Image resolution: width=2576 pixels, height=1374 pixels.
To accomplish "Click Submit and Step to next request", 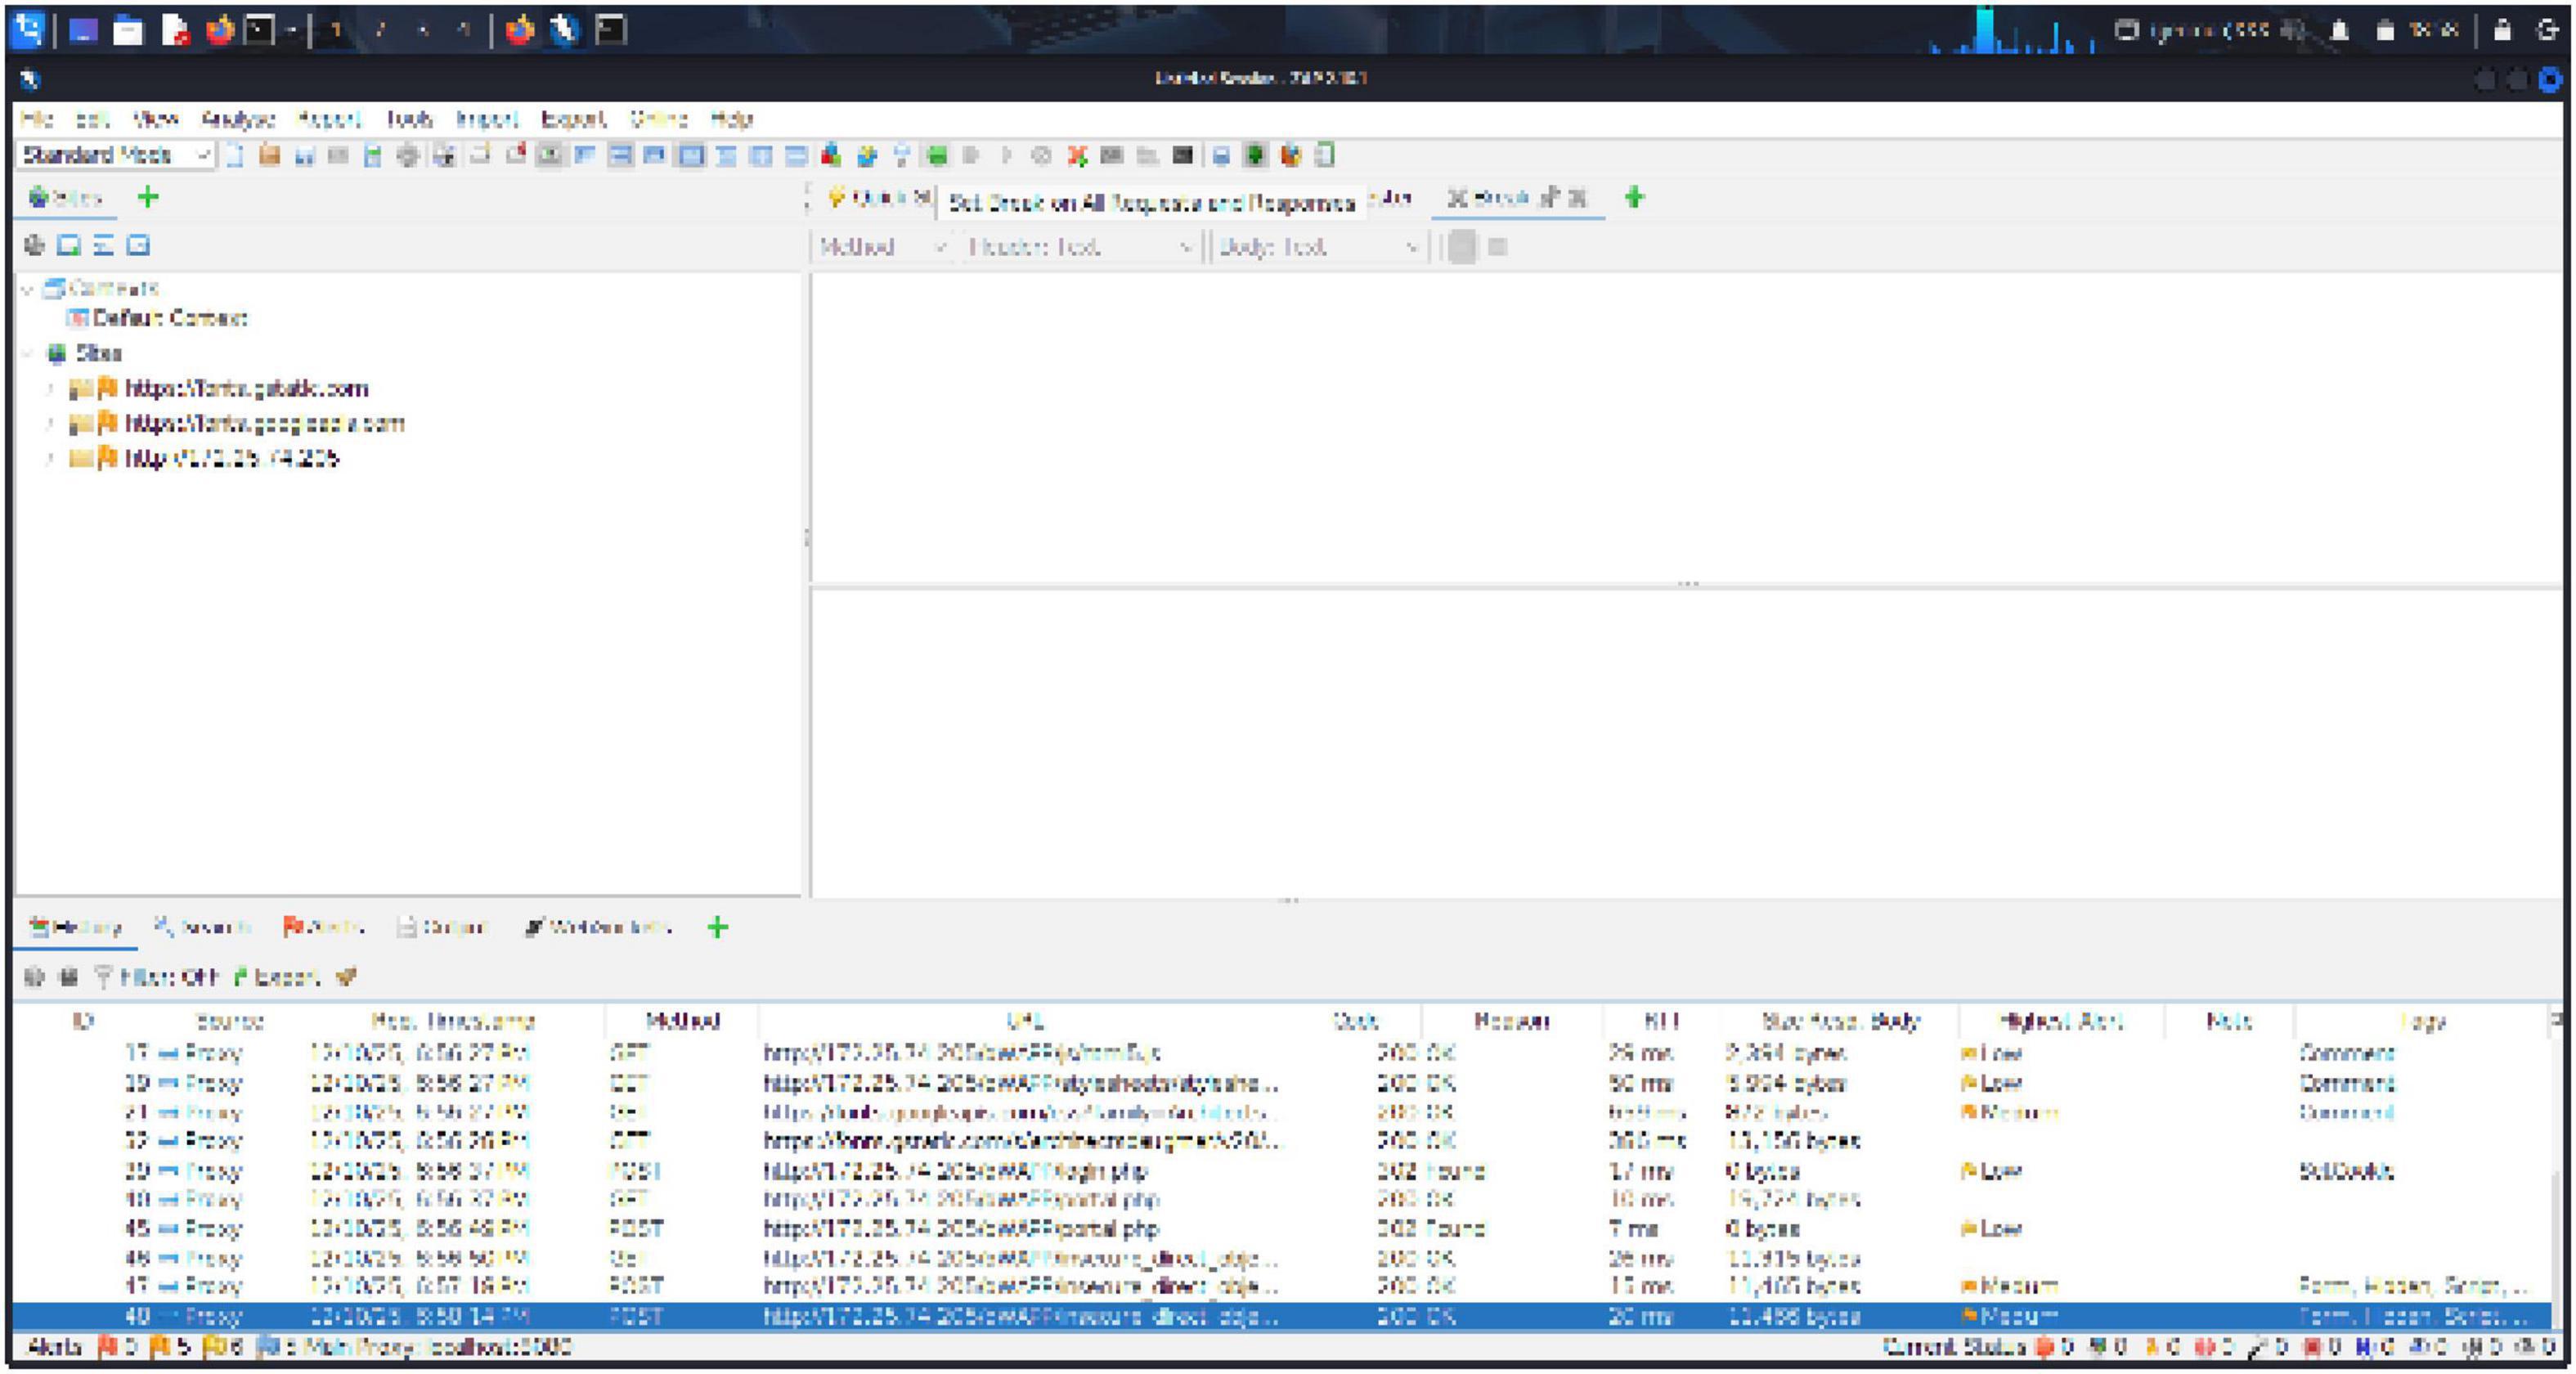I will tap(970, 155).
